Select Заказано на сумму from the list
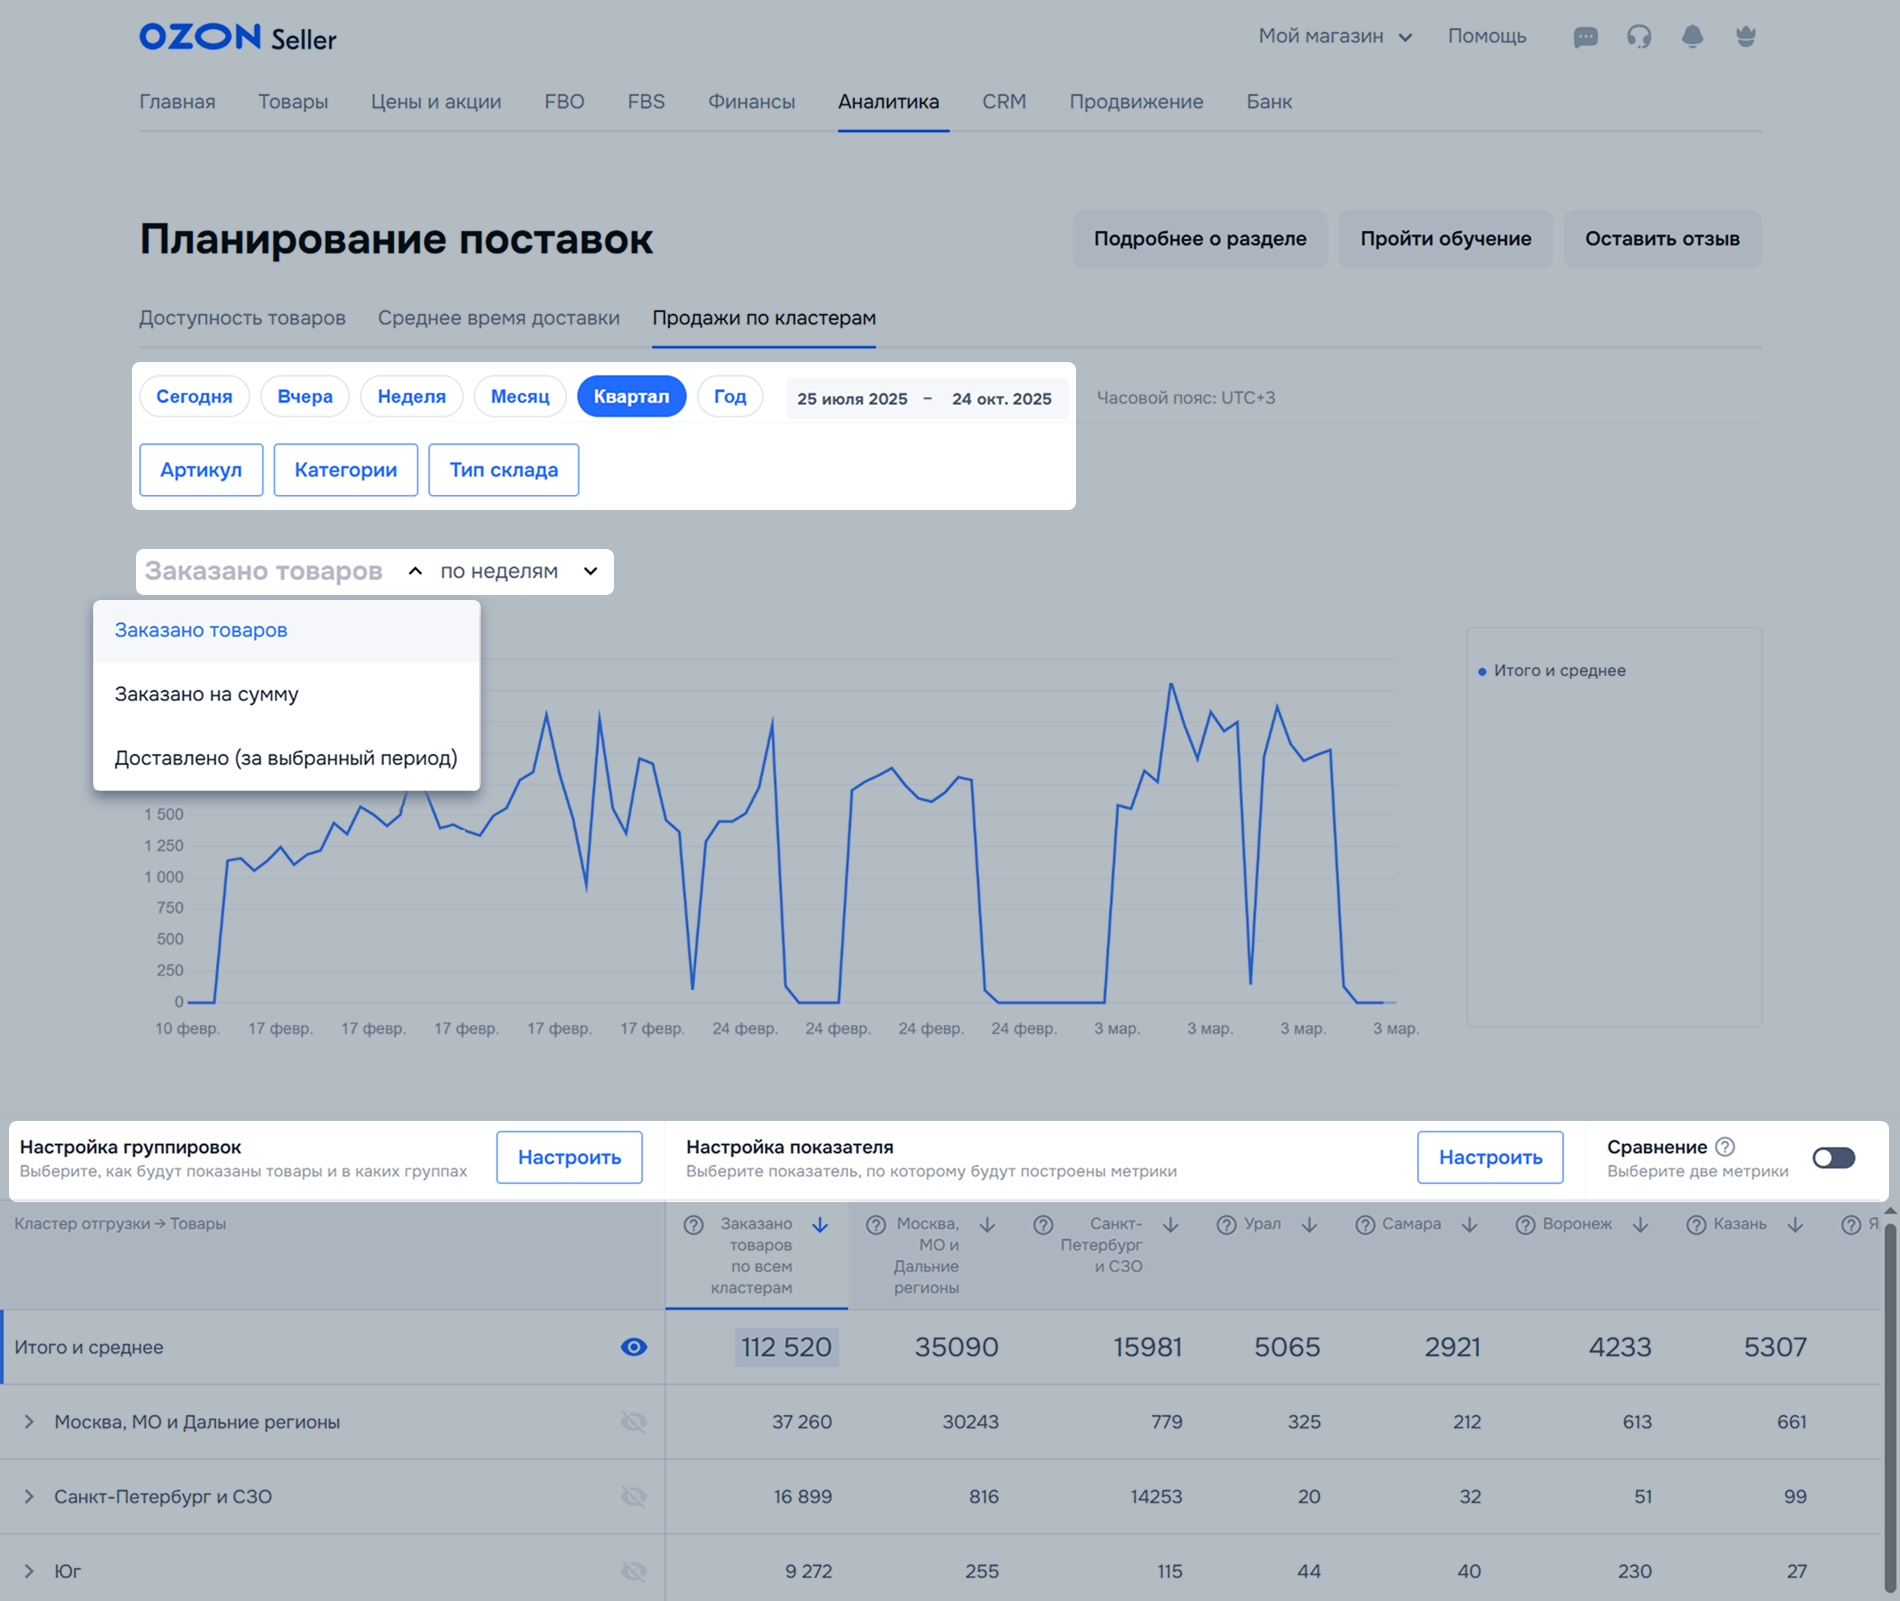Image resolution: width=1900 pixels, height=1601 pixels. (x=207, y=694)
